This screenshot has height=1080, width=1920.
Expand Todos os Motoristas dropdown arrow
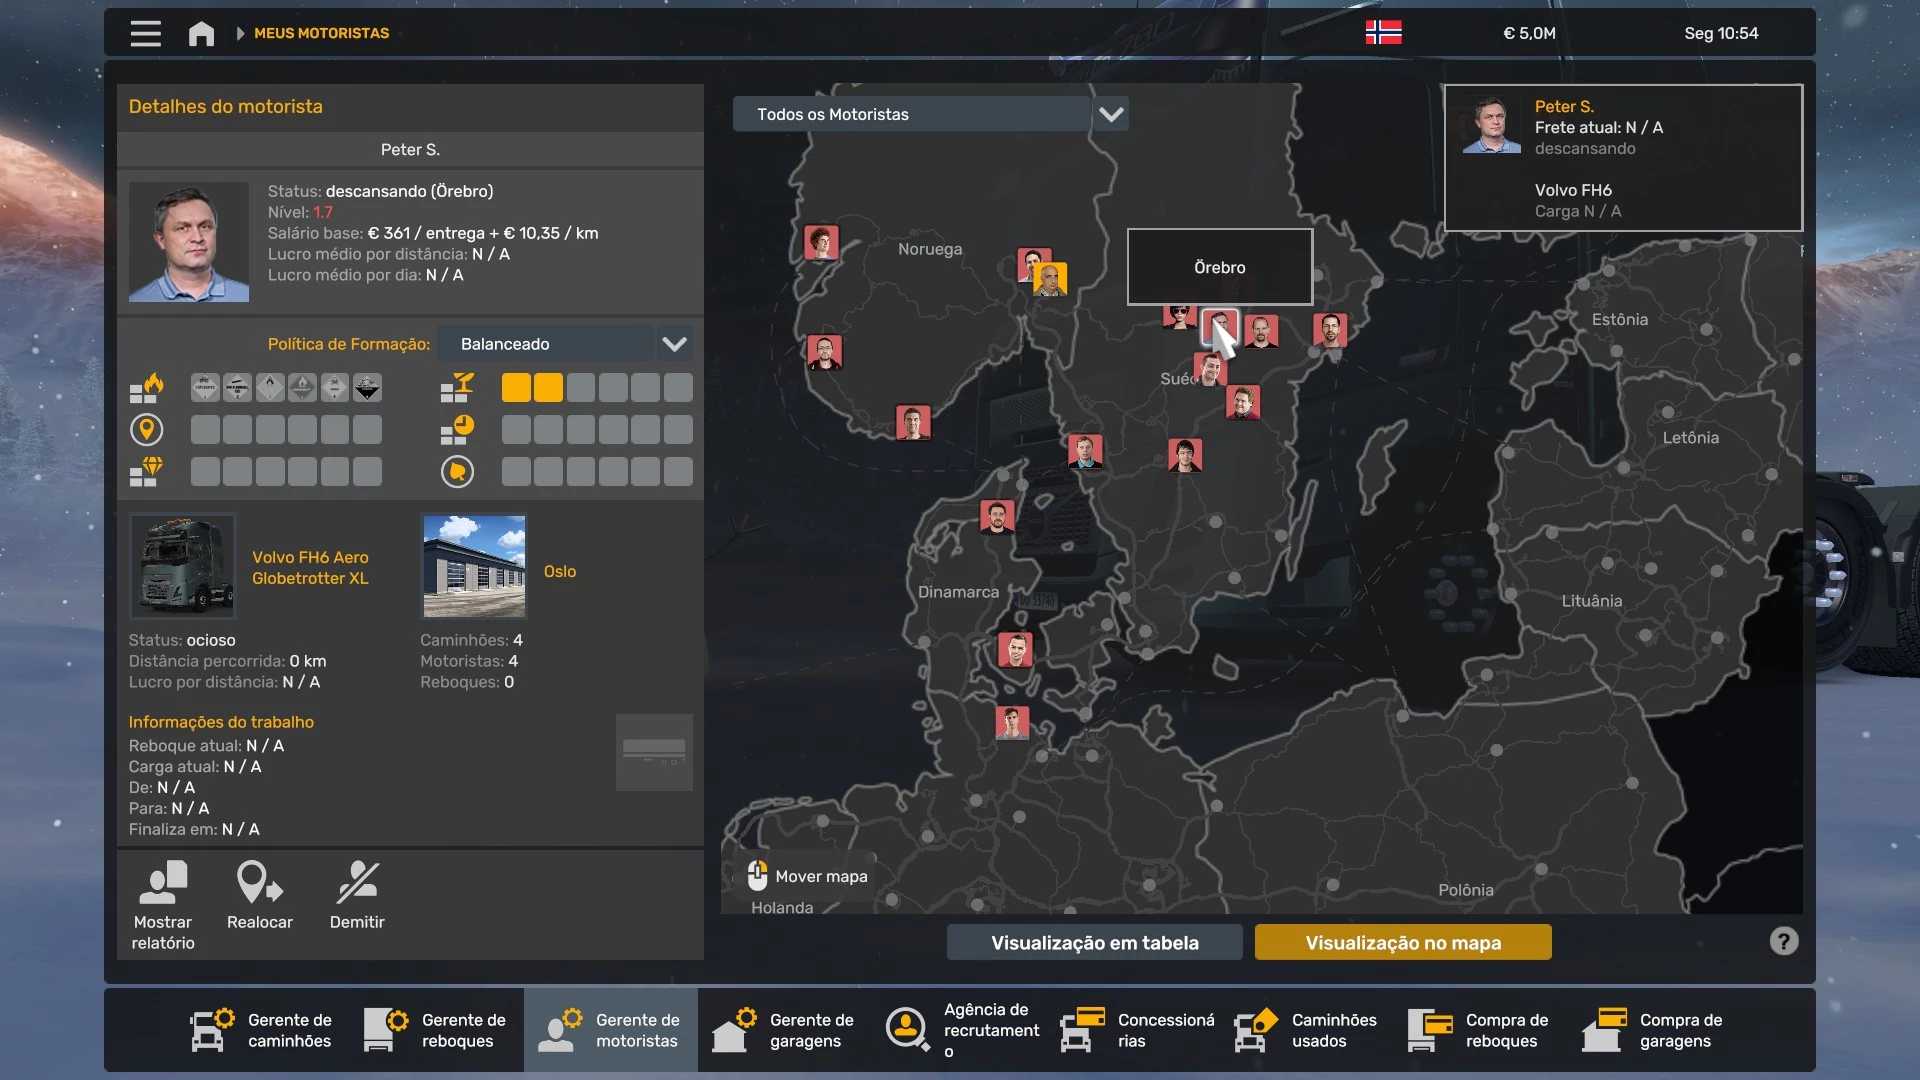click(1111, 114)
